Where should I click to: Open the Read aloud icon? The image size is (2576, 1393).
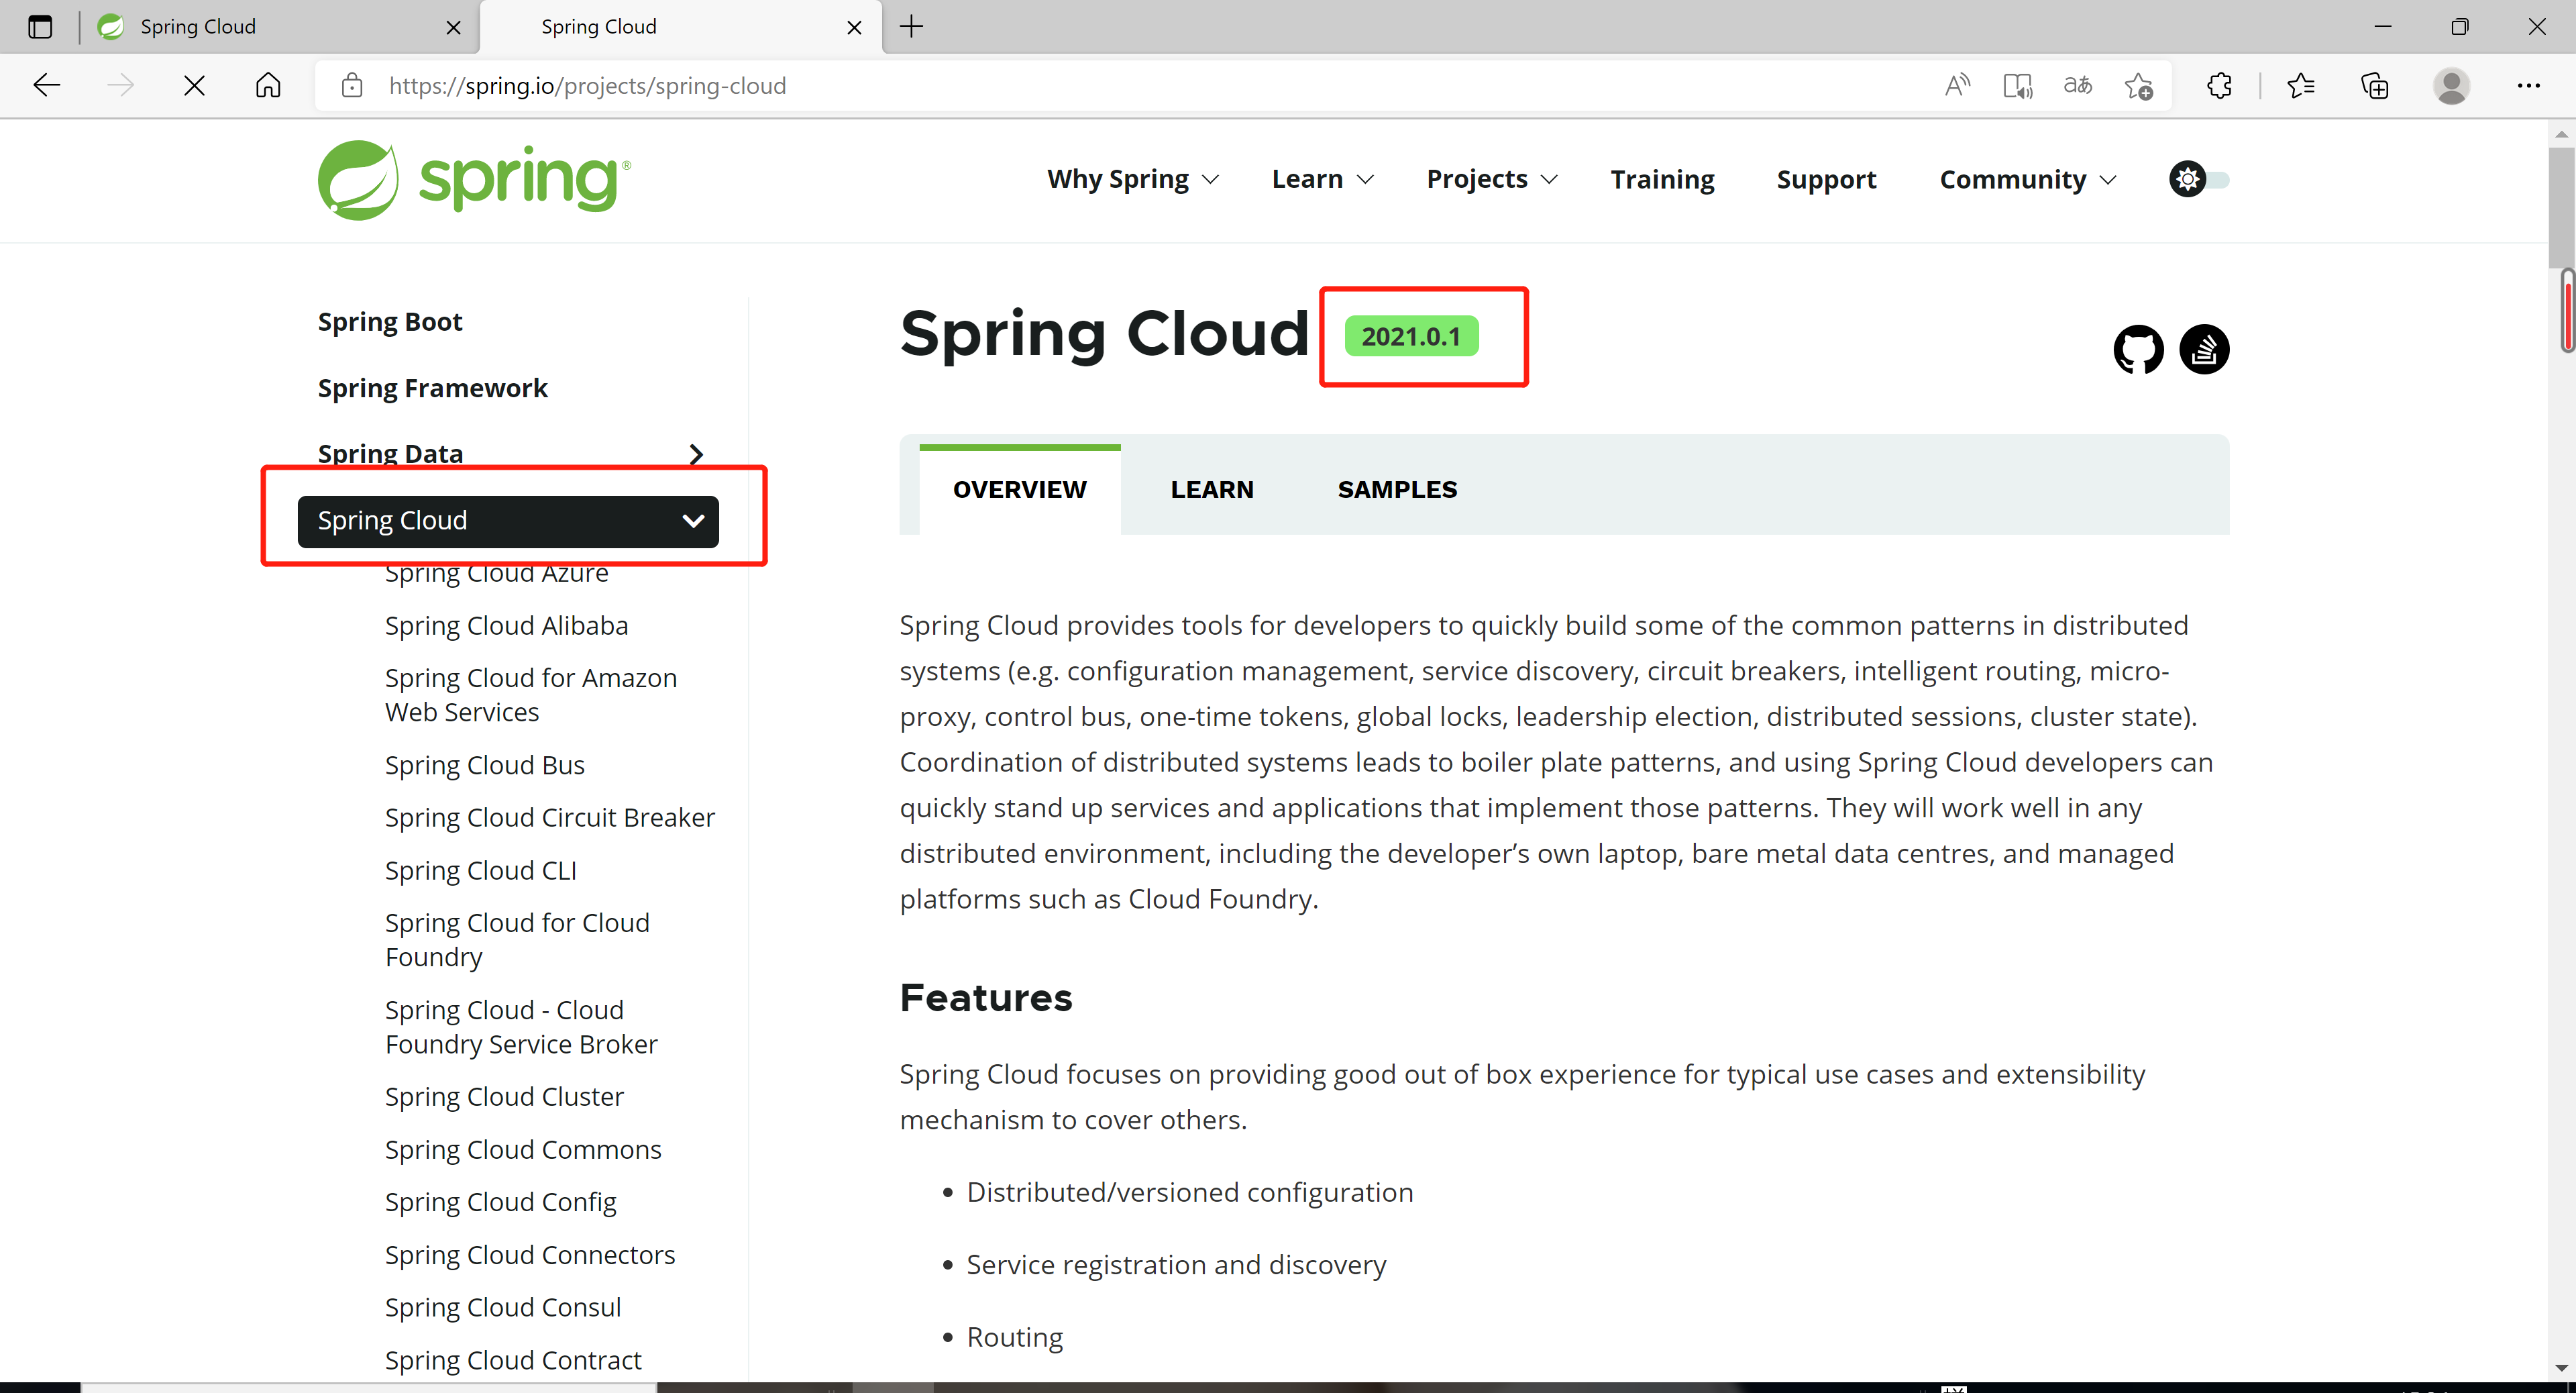1957,86
